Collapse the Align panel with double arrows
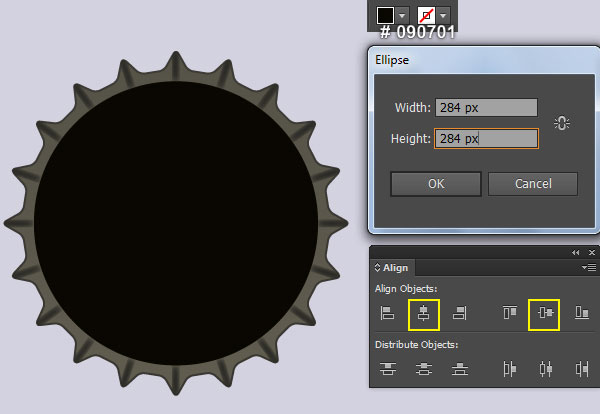This screenshot has height=414, width=600. tap(576, 253)
